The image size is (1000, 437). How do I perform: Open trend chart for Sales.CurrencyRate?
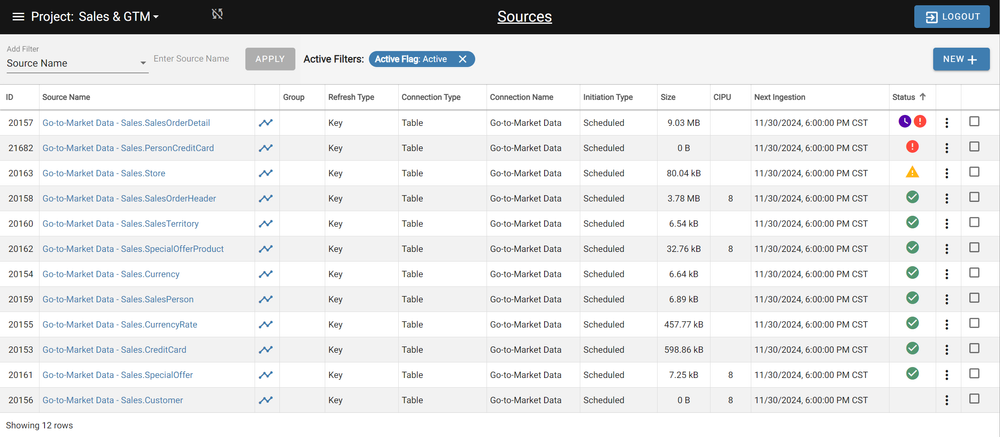266,325
